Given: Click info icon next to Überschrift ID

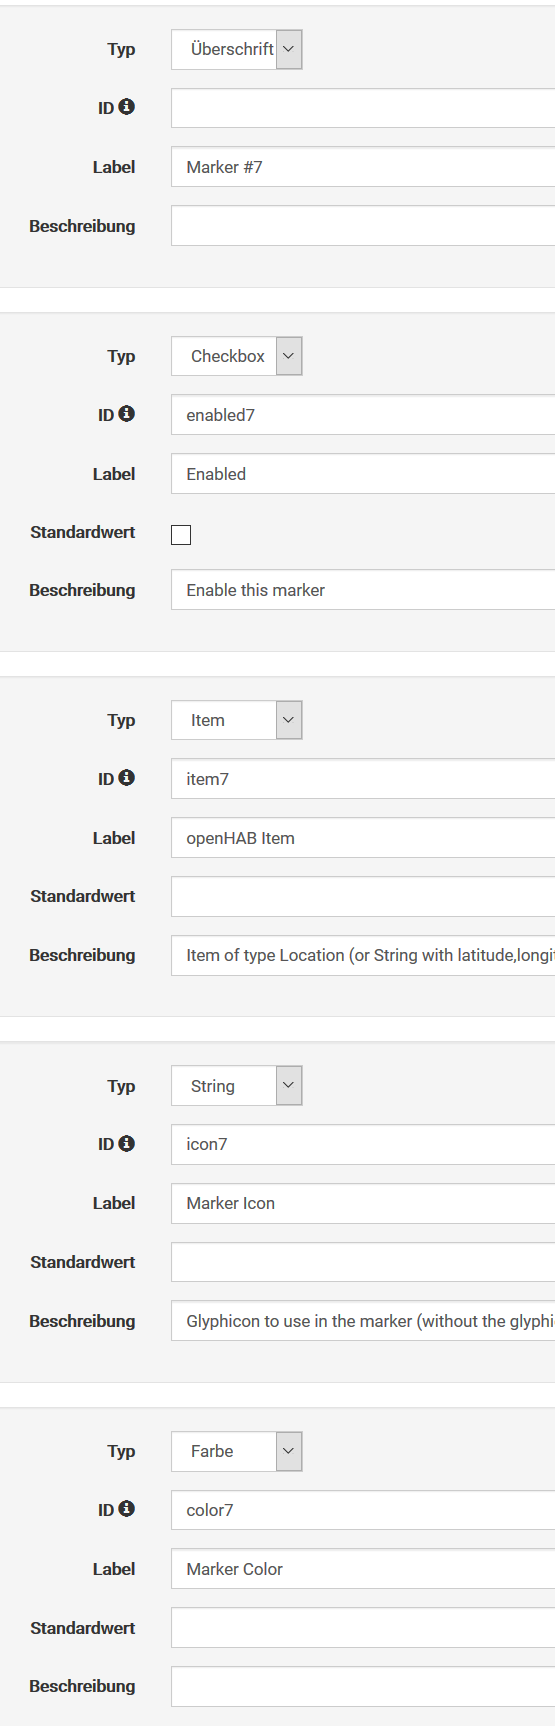Looking at the screenshot, I should 127,107.
